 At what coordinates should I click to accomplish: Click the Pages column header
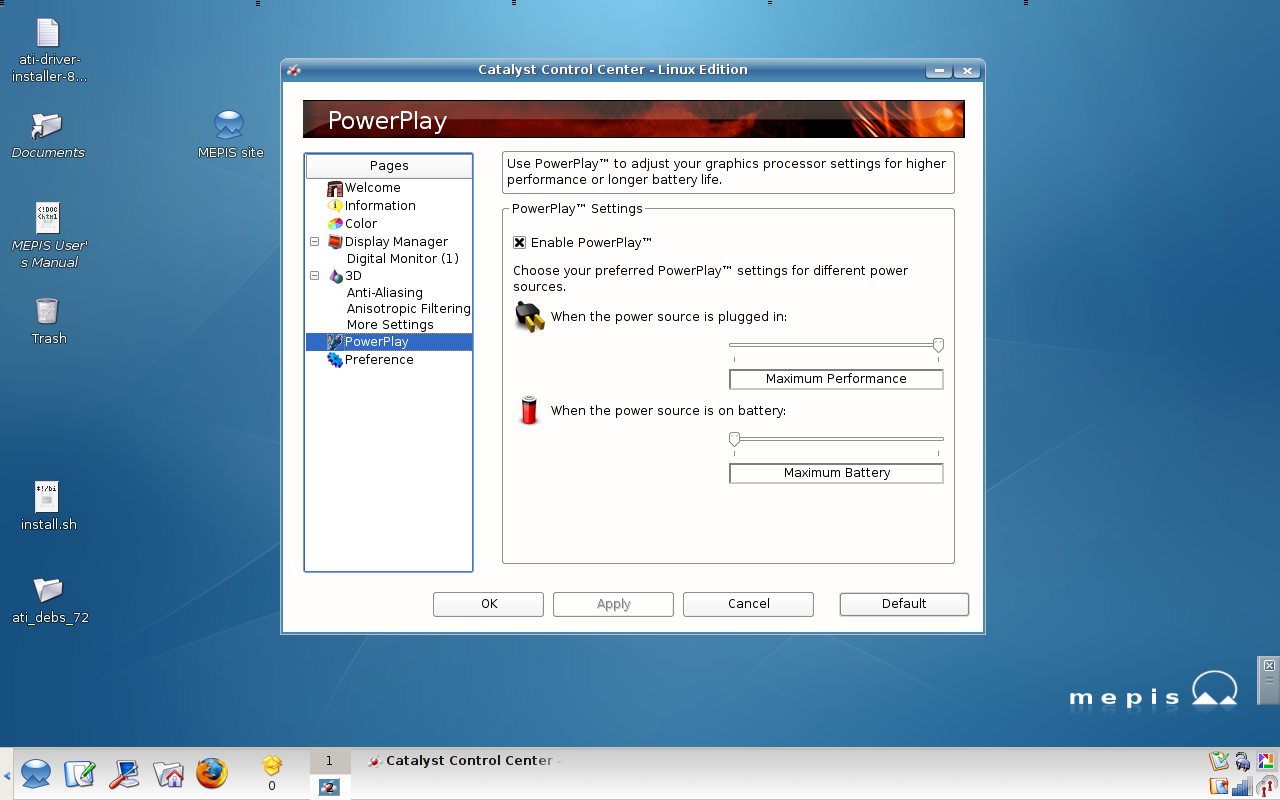(x=389, y=166)
